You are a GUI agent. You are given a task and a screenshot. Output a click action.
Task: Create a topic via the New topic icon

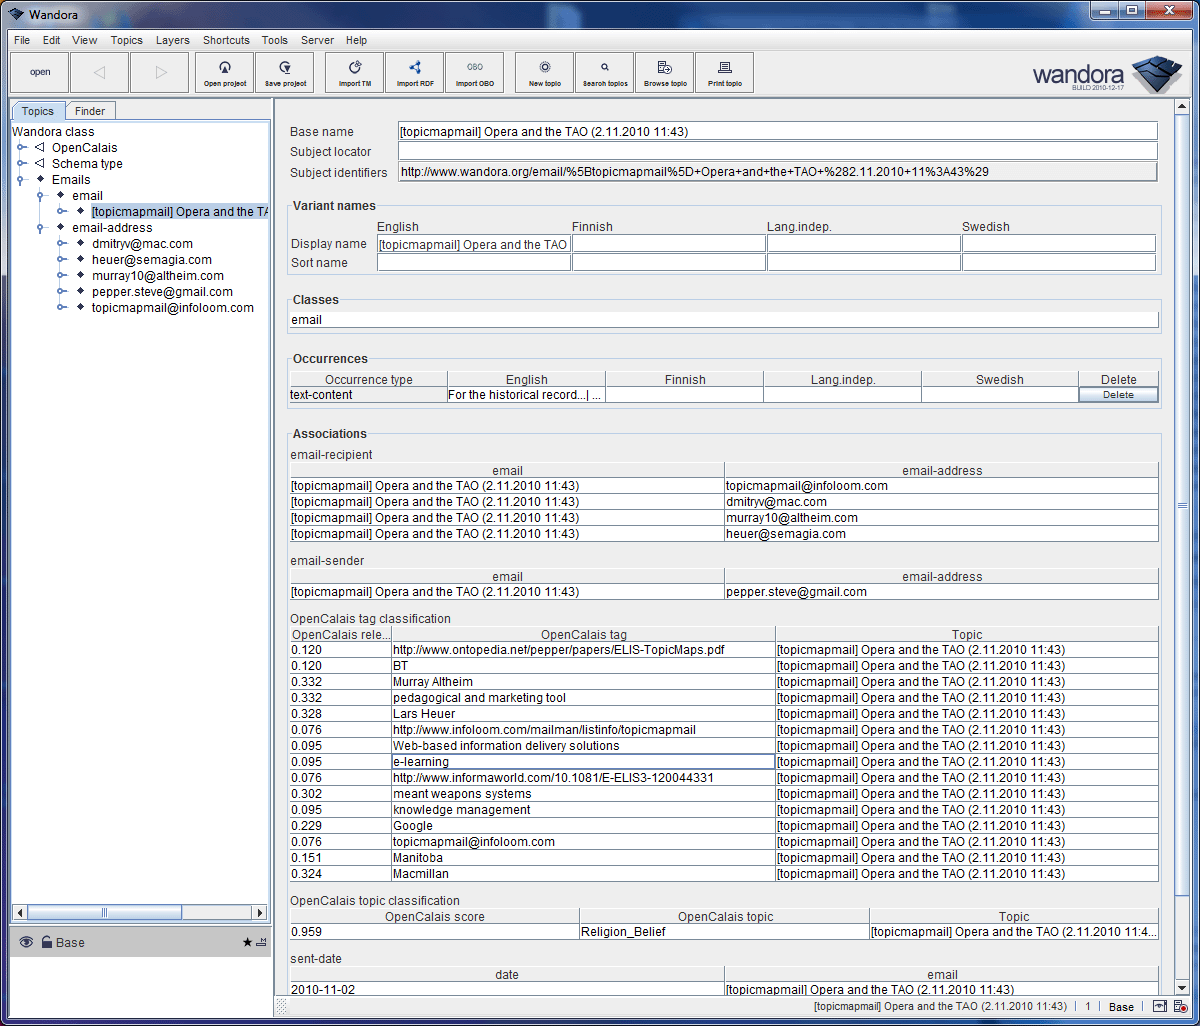[x=544, y=72]
